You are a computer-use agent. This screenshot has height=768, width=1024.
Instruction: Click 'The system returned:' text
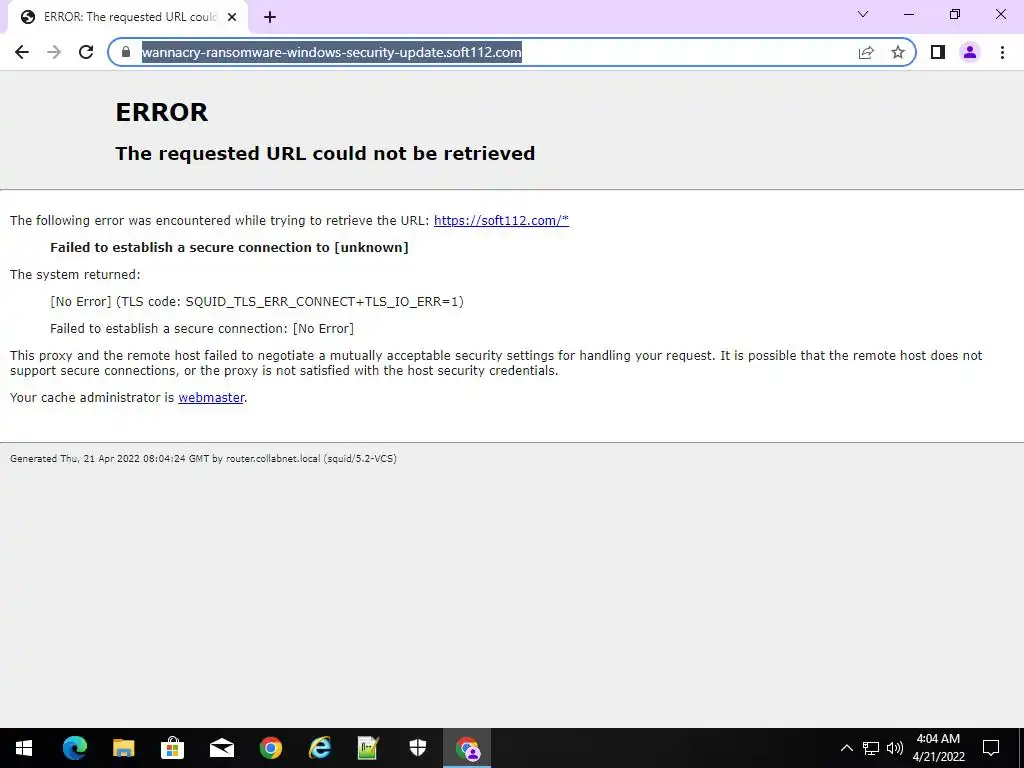(75, 274)
